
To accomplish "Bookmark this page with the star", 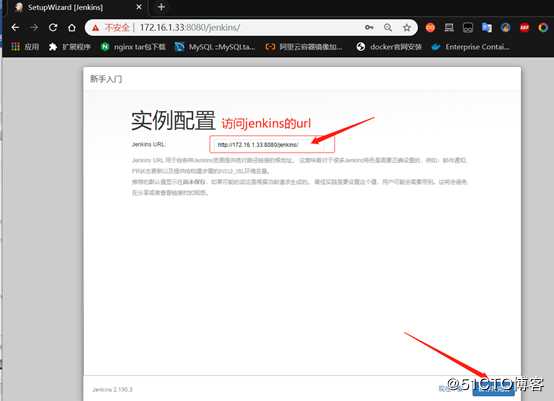I will (407, 28).
